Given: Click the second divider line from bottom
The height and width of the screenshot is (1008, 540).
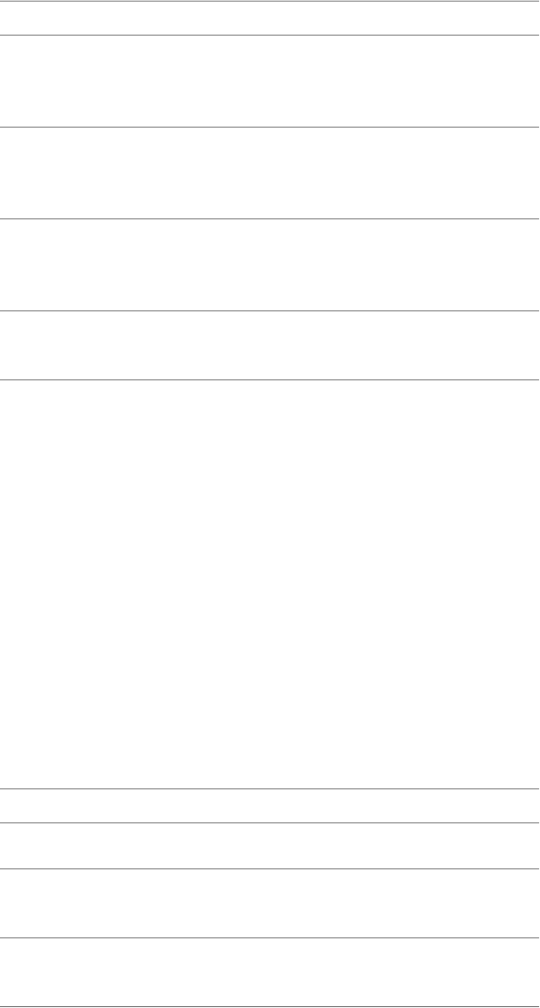Looking at the screenshot, I should (x=270, y=937).
